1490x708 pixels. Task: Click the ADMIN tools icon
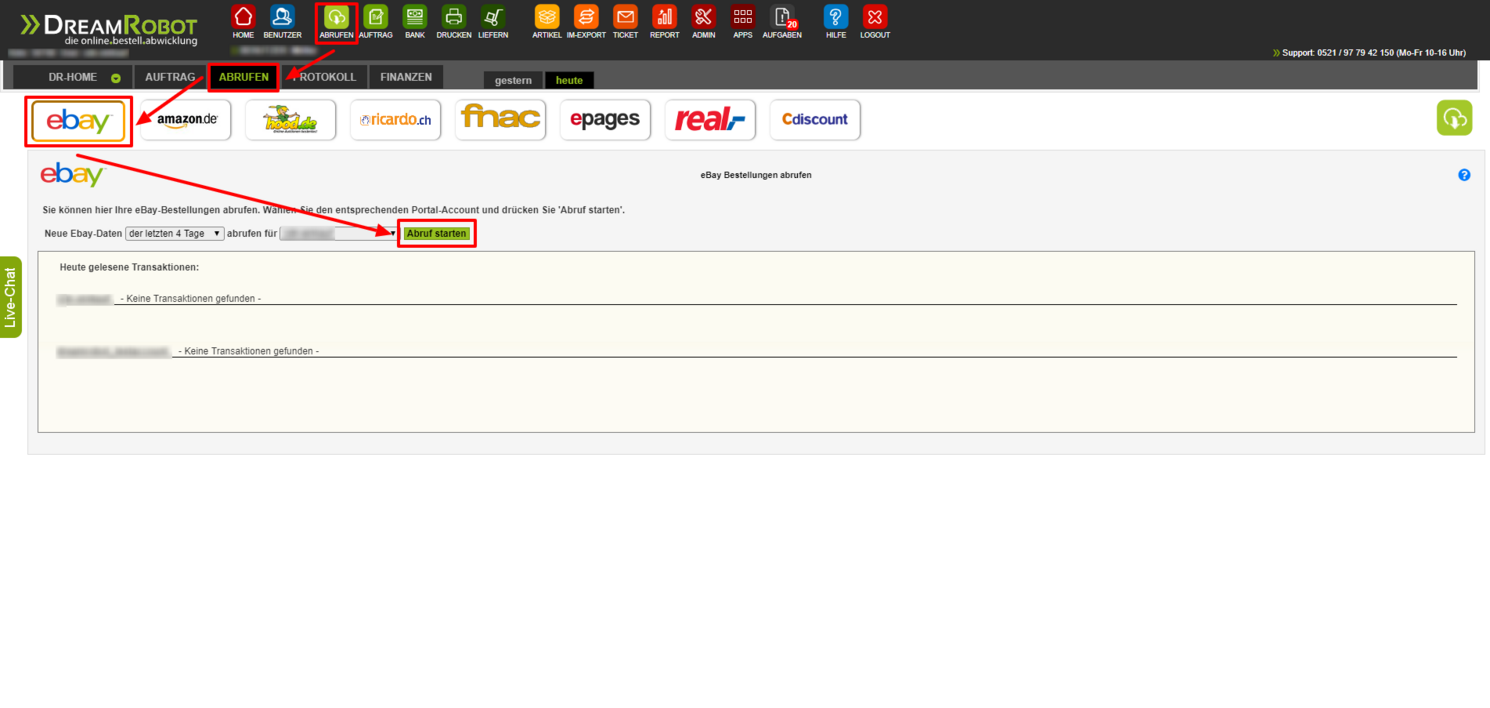704,16
